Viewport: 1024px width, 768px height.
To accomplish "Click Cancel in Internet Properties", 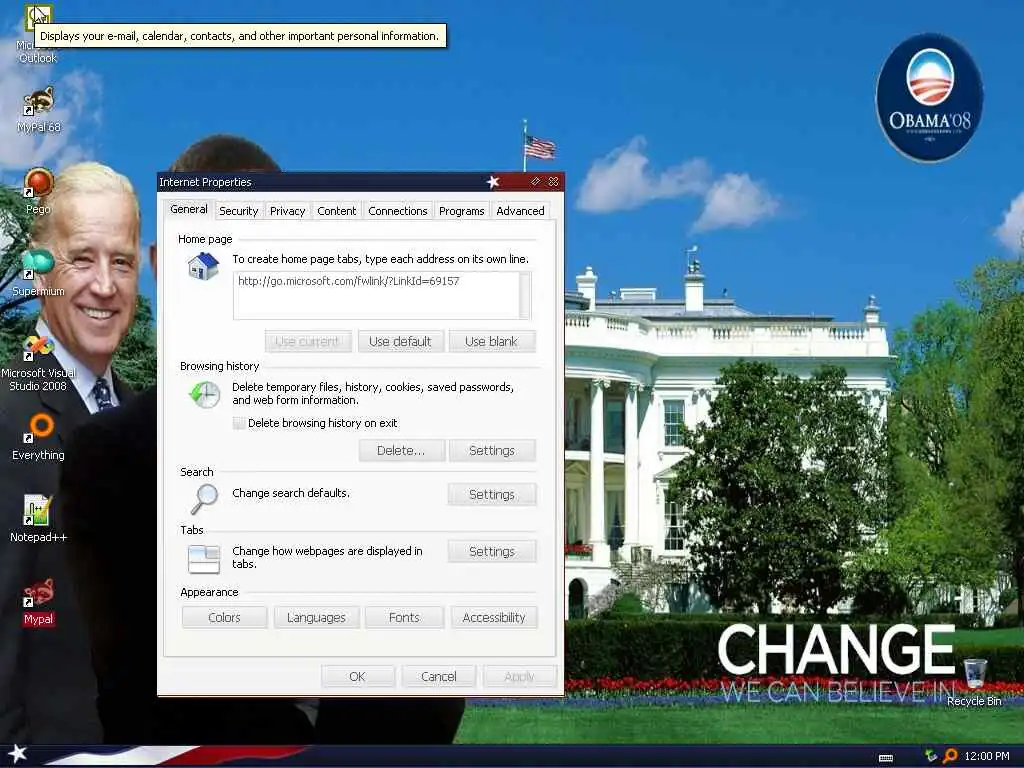I will (x=439, y=677).
